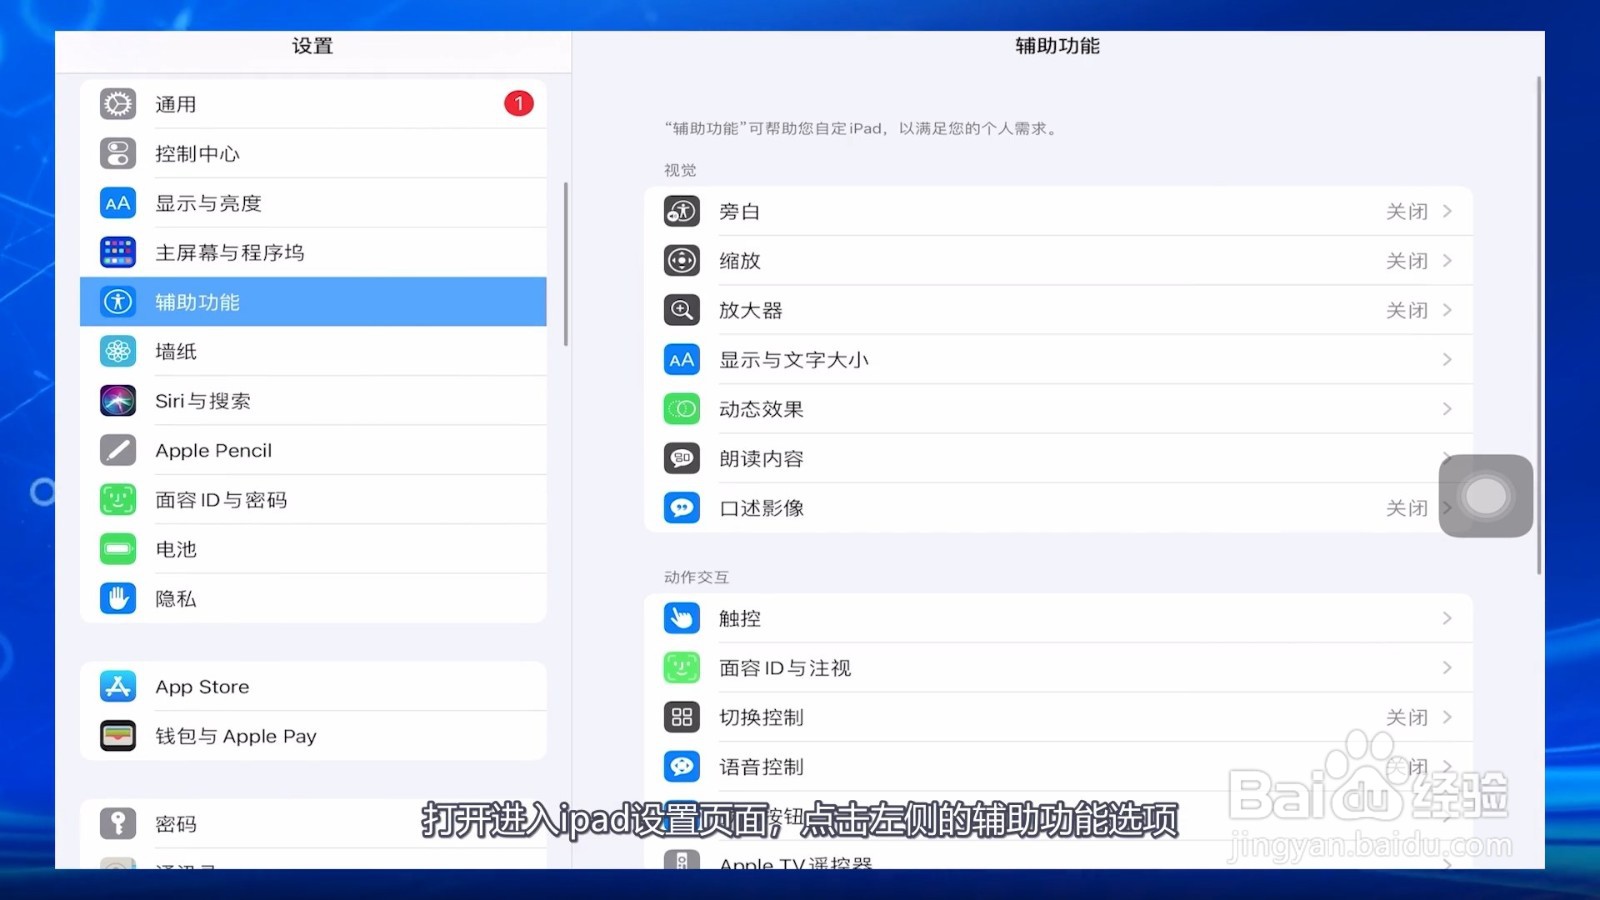The height and width of the screenshot is (900, 1600).
Task: Expand the 动态效果 disclosure arrow
Action: tap(1449, 408)
